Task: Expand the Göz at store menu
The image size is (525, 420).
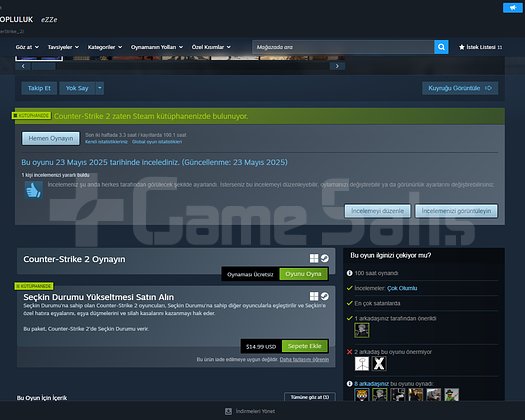Action: coord(27,47)
